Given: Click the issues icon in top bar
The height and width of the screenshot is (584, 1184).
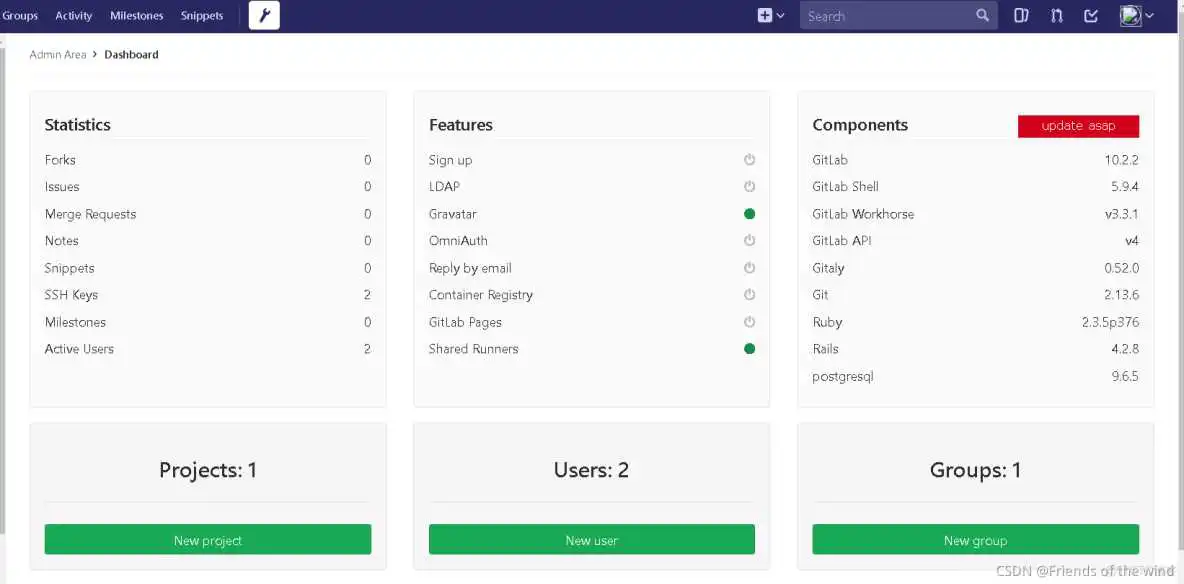Looking at the screenshot, I should click(1021, 16).
